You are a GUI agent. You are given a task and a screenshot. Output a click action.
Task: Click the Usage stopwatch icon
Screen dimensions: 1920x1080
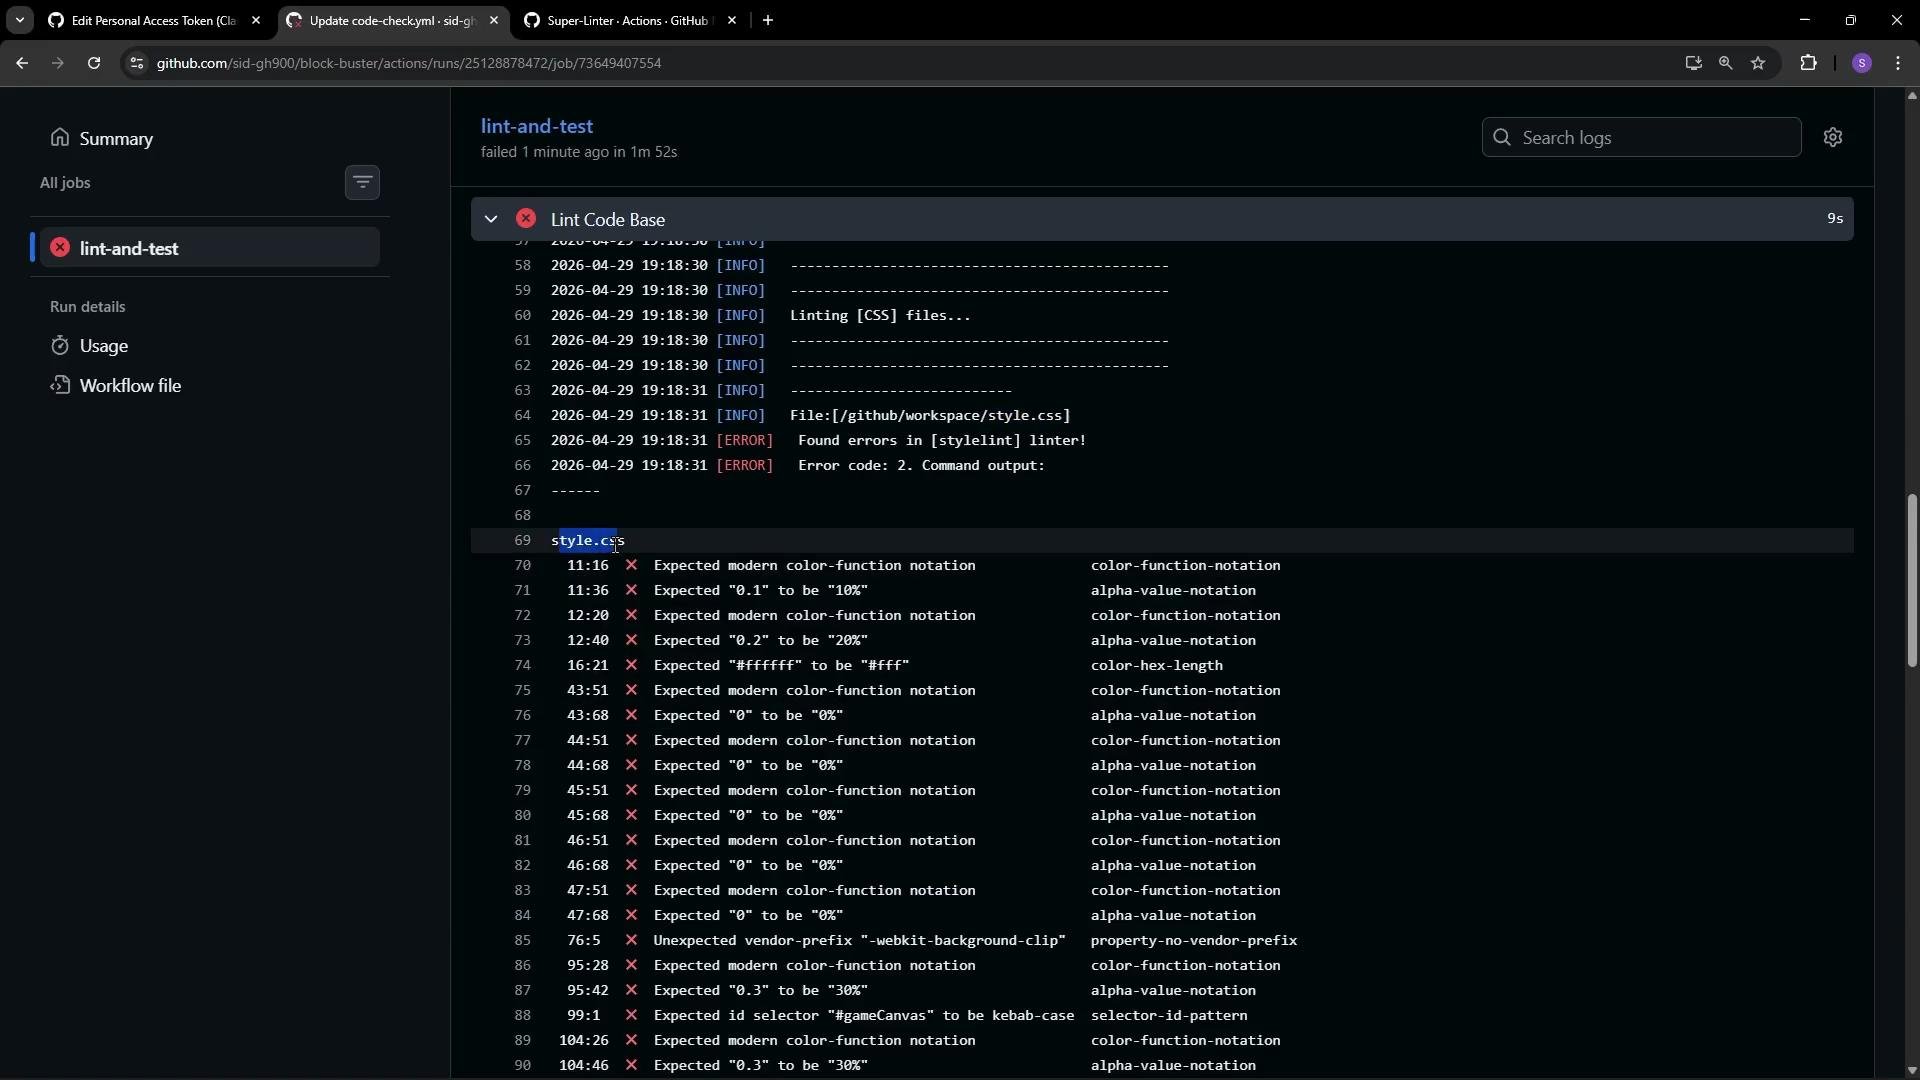click(60, 345)
